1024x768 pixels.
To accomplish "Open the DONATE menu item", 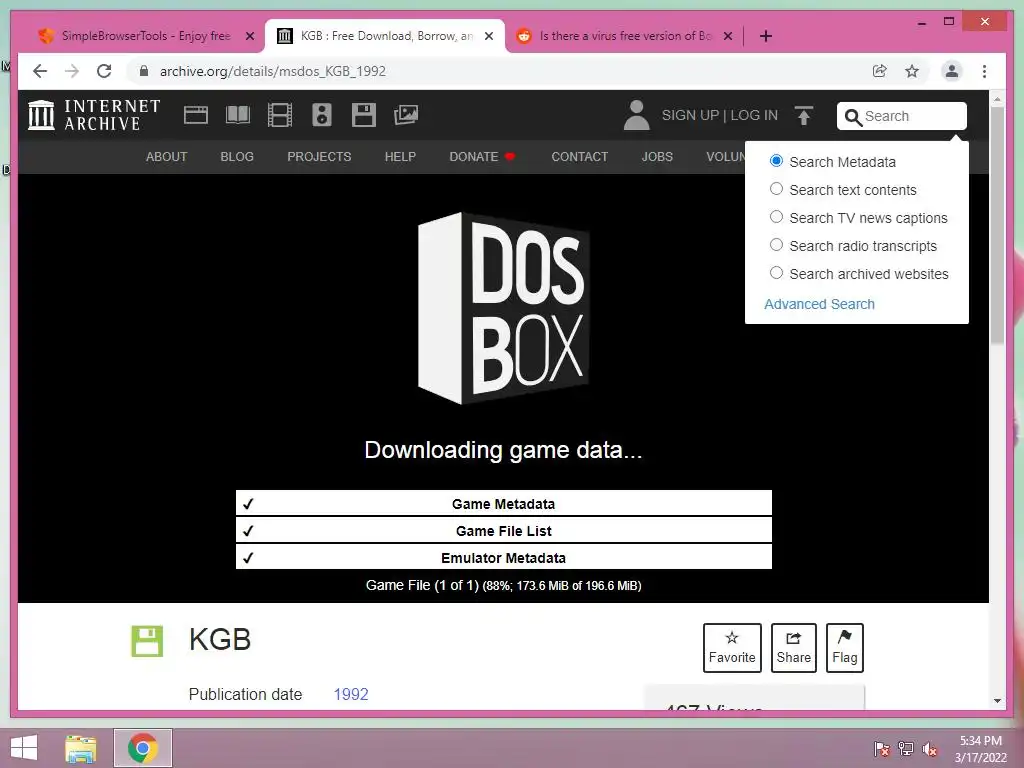I will [x=482, y=157].
